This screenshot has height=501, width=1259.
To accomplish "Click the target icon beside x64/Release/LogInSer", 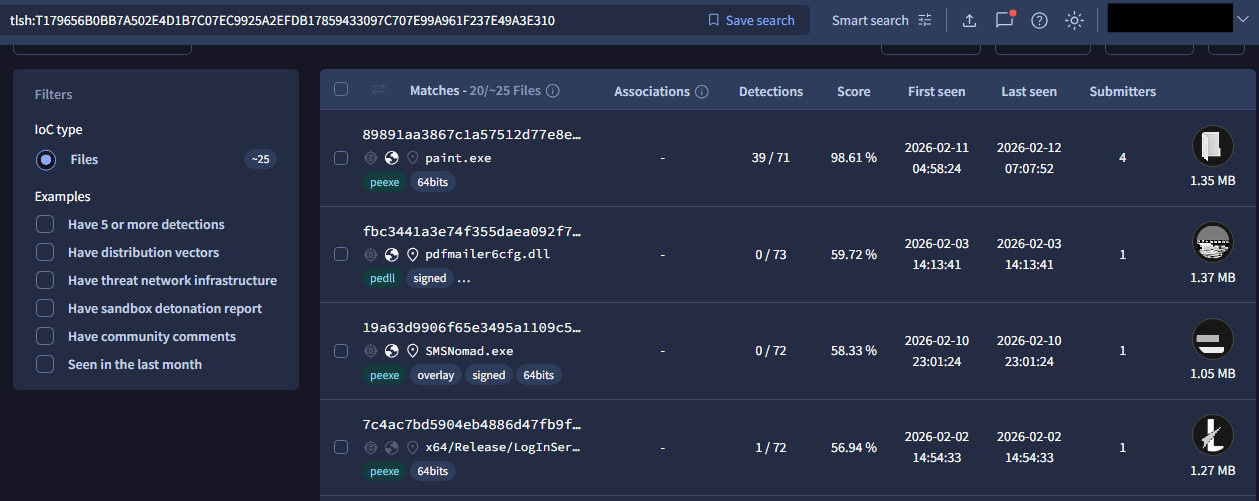I will click(x=370, y=447).
